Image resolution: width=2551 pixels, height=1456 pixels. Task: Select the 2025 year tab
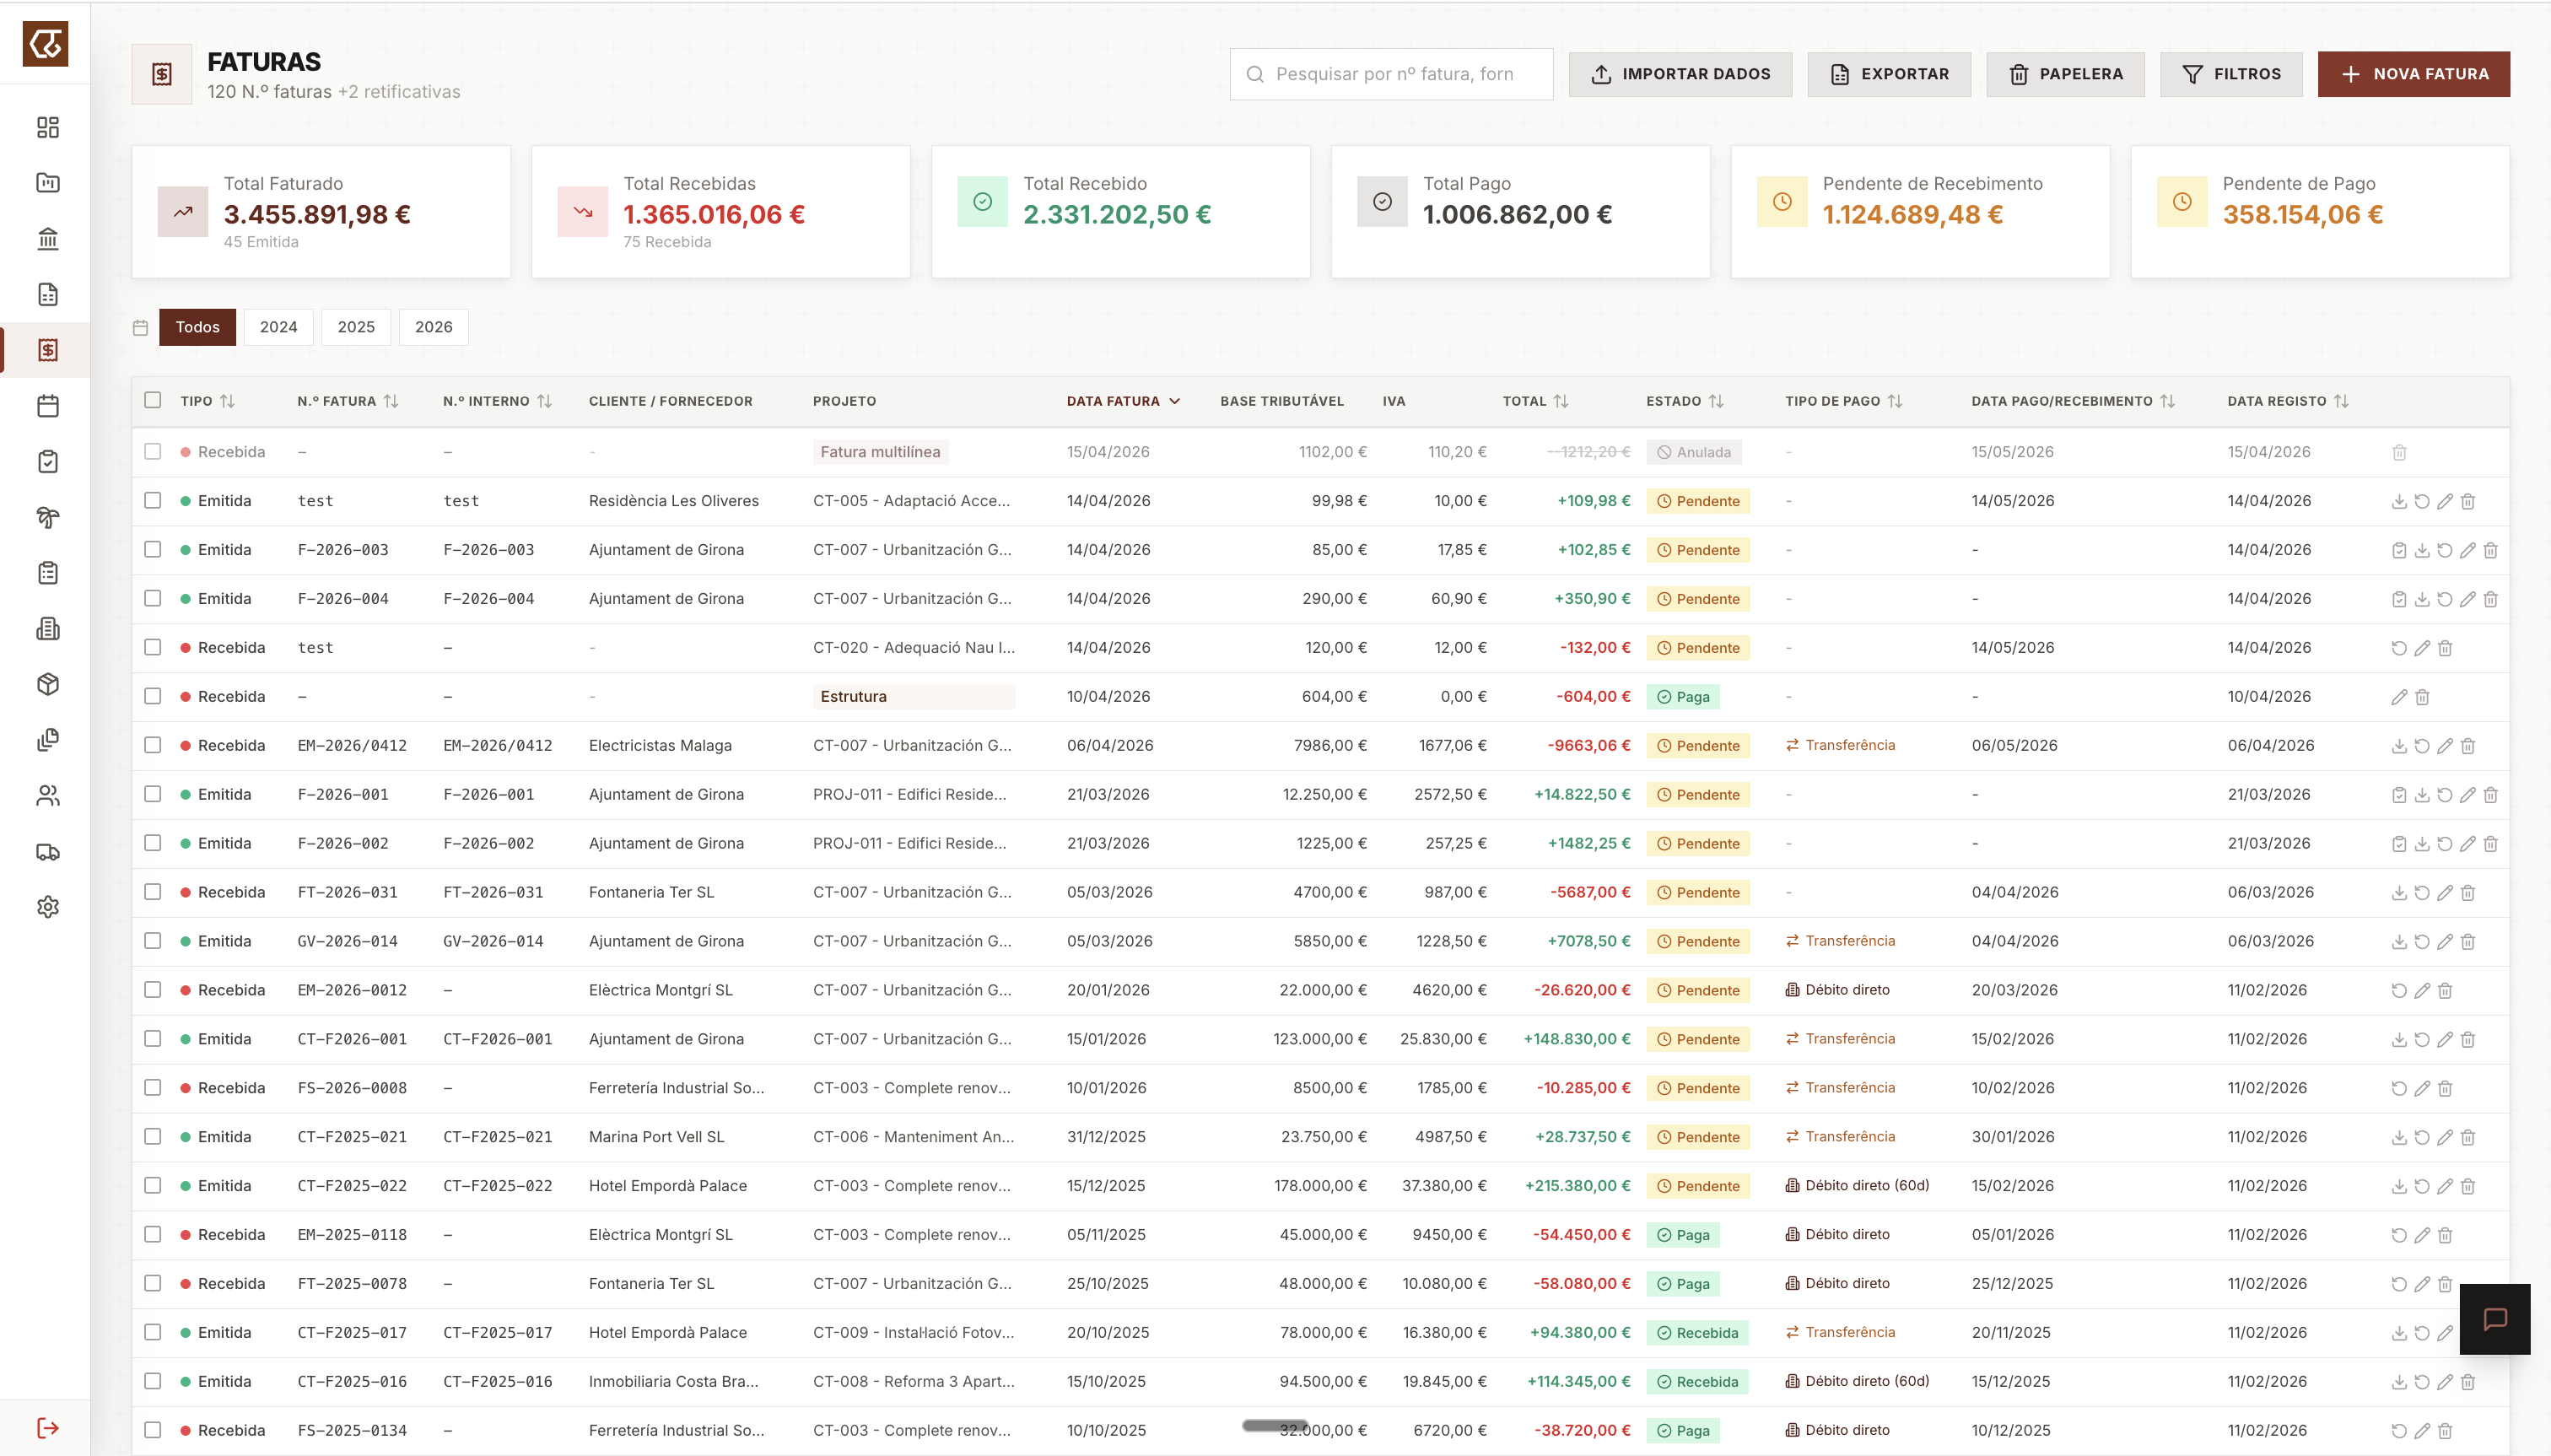click(x=356, y=327)
